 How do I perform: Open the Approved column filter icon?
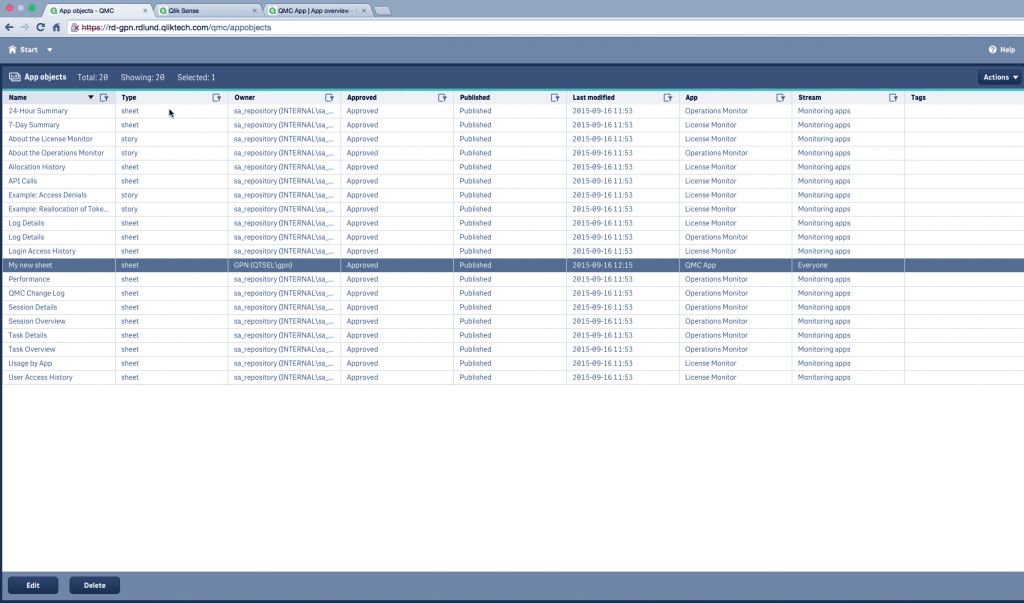442,97
